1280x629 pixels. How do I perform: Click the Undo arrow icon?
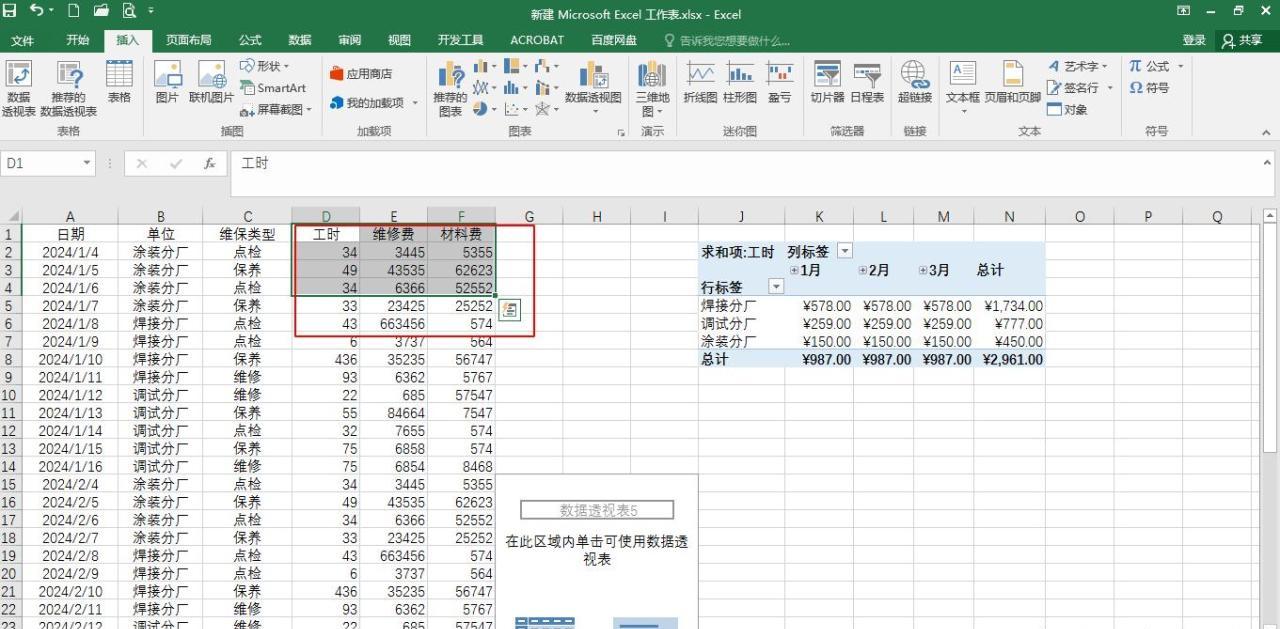37,11
